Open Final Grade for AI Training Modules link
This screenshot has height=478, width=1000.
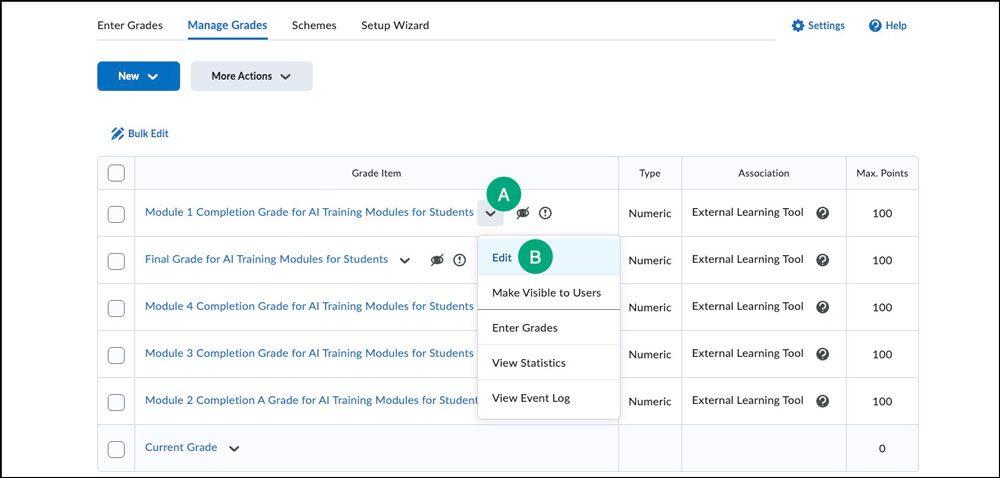(x=267, y=259)
